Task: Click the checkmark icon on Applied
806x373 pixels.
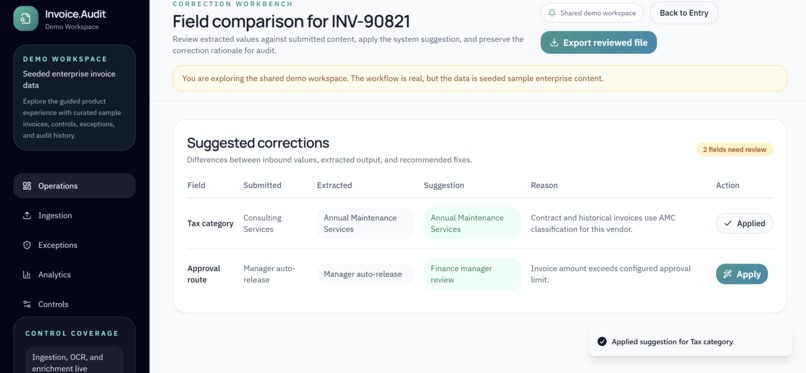Action: (728, 223)
